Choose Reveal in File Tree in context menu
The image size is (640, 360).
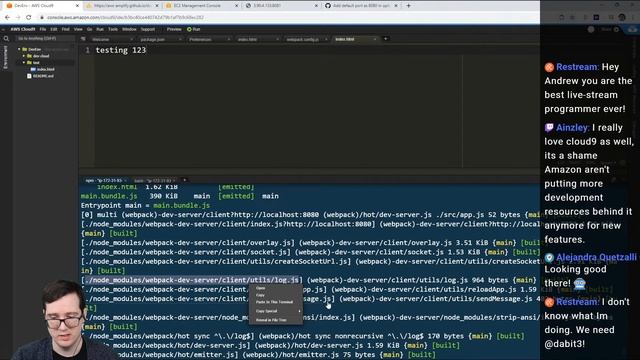click(276, 320)
